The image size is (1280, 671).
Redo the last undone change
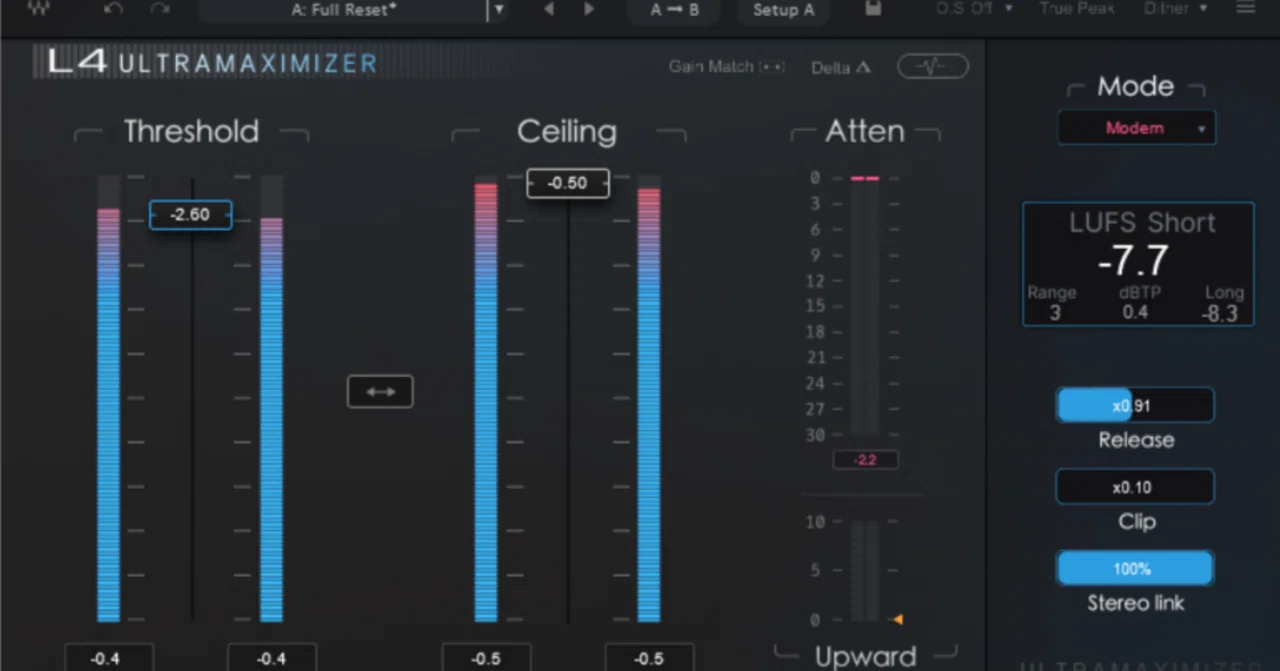(x=160, y=9)
